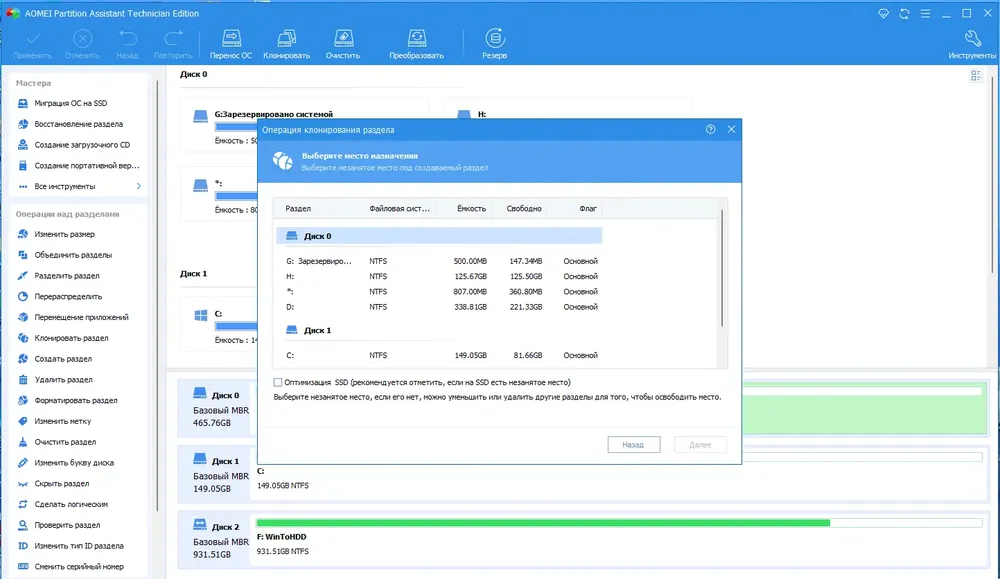The image size is (1000, 579).
Task: Select H: partition row 125.67GB
Action: [x=439, y=276]
